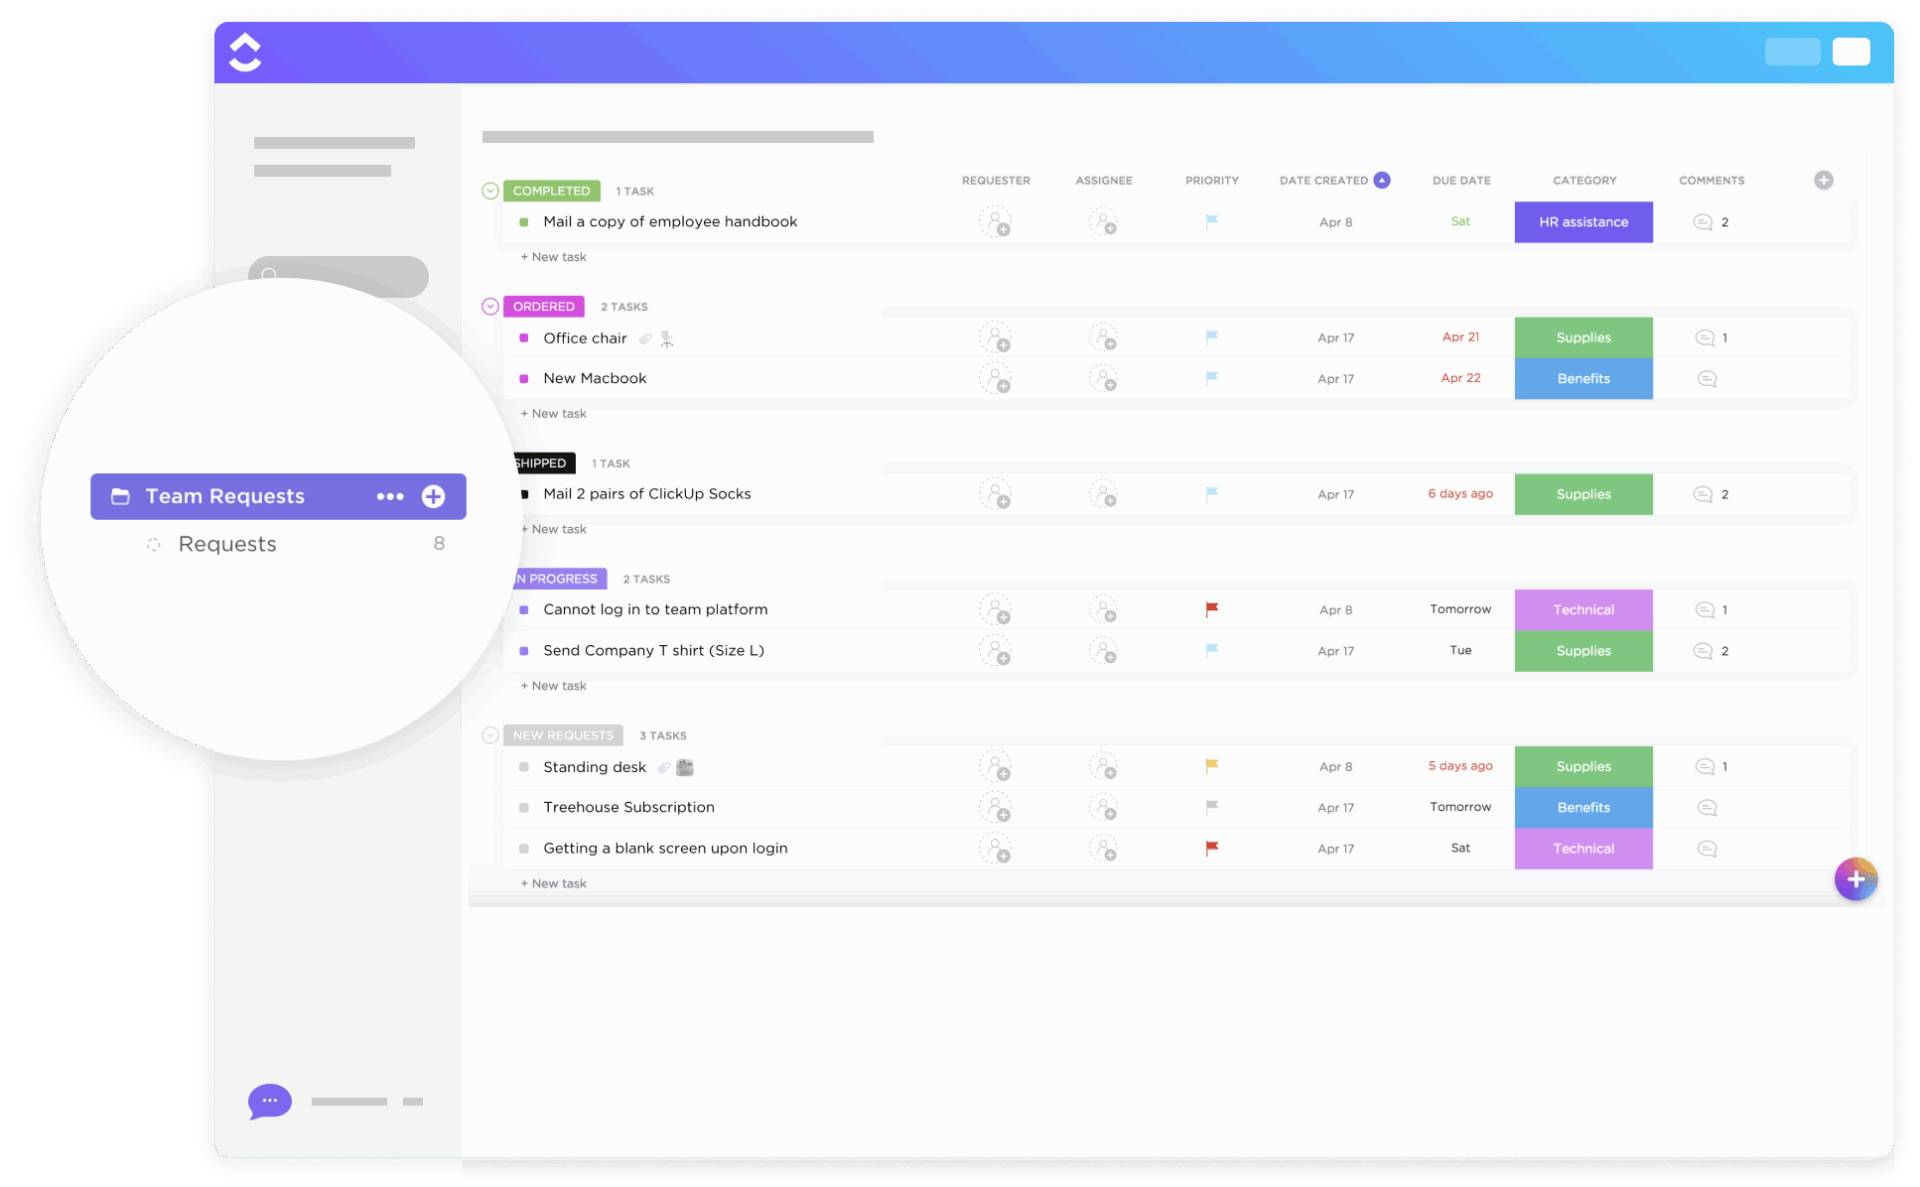Click the add column plus icon
This screenshot has width=1920, height=1187.
point(1823,180)
